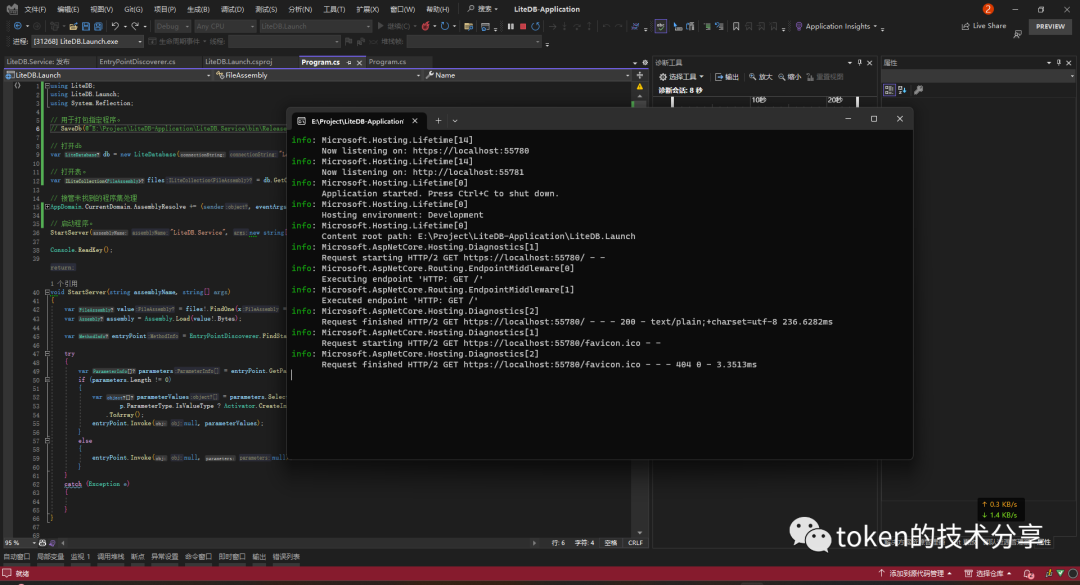This screenshot has width=1080, height=585.
Task: Open the 文件(F) menu
Action: coord(35,10)
